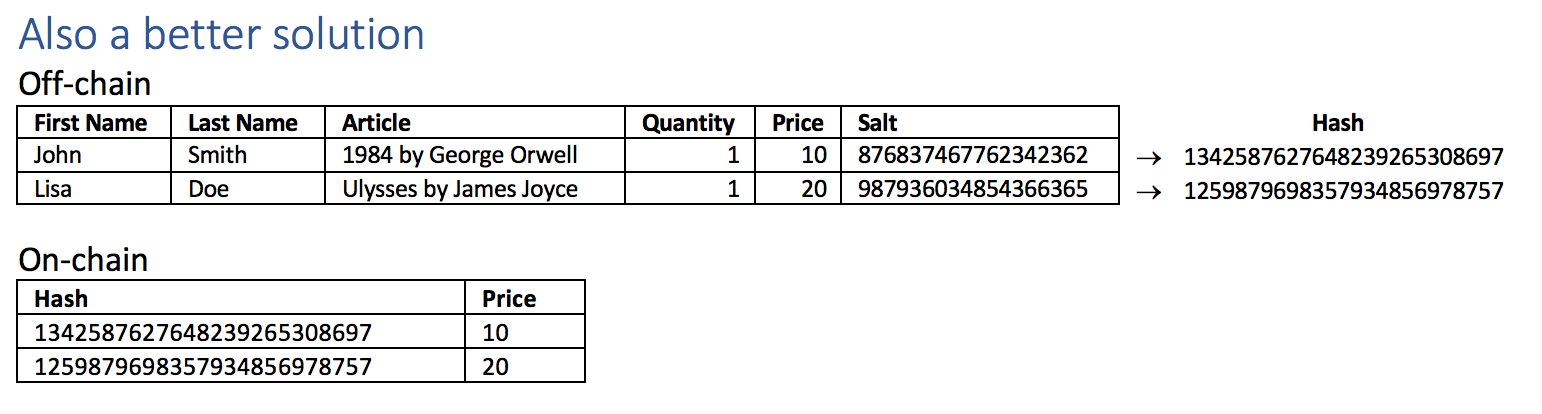Click on-chain hash 1259879698357934856978757

202,367
